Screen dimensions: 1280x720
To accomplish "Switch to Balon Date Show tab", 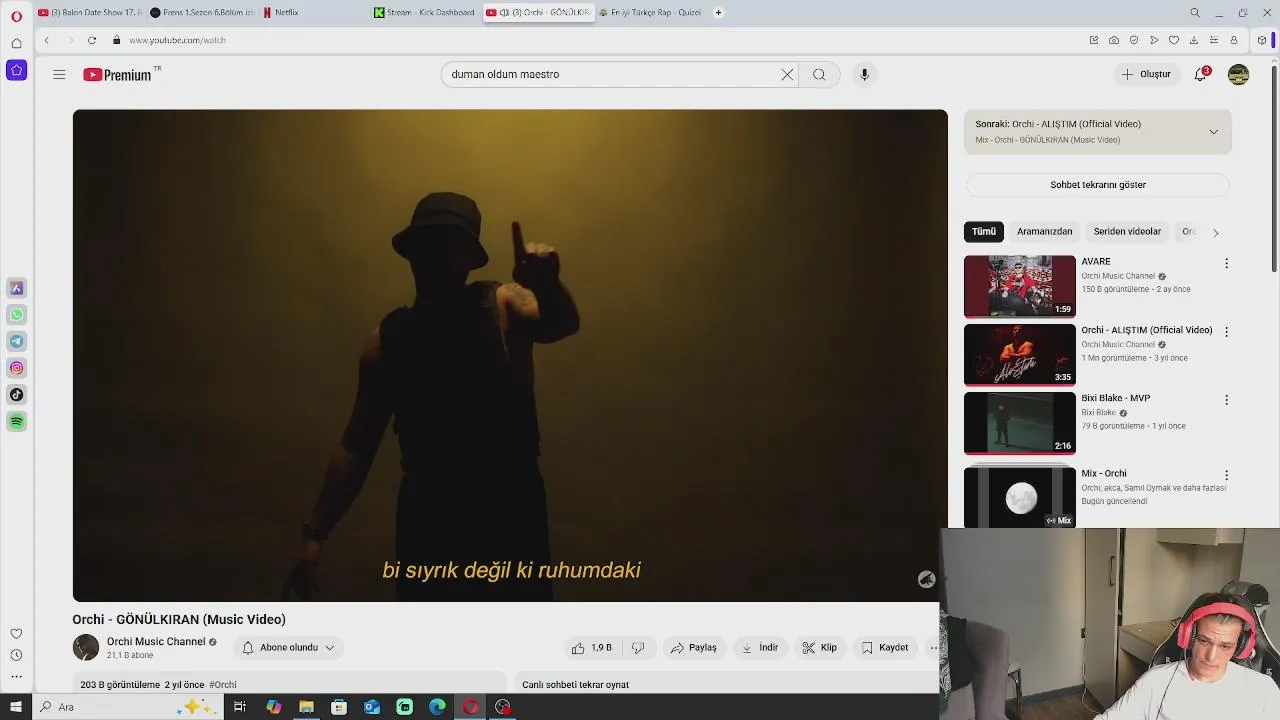I will pos(90,13).
